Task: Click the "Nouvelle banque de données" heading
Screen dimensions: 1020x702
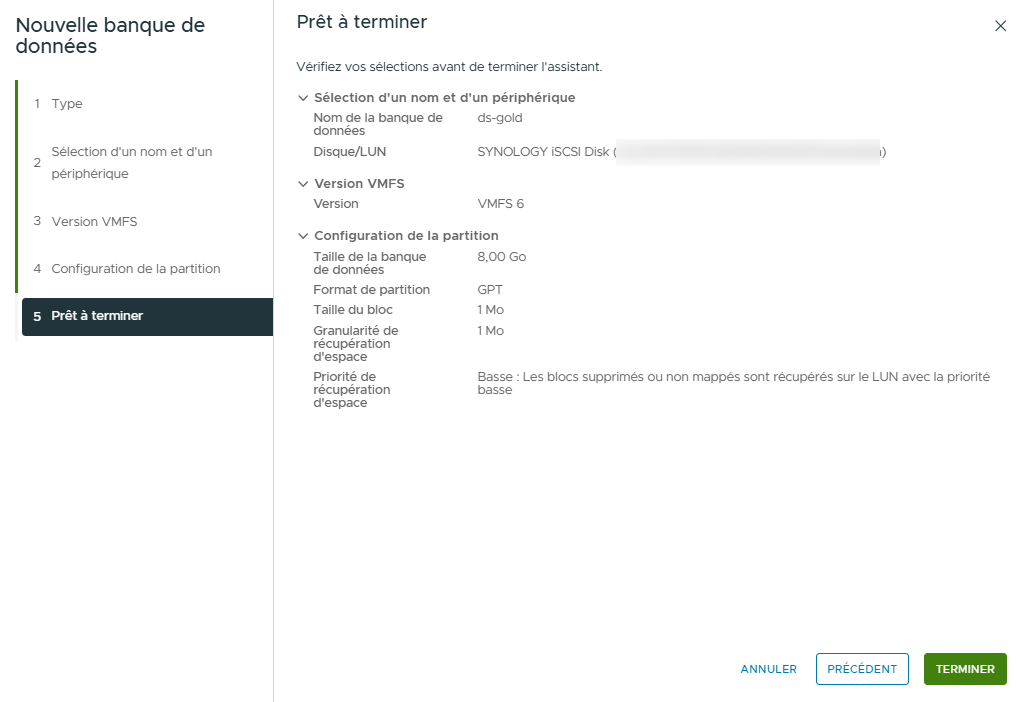Action: (x=104, y=35)
